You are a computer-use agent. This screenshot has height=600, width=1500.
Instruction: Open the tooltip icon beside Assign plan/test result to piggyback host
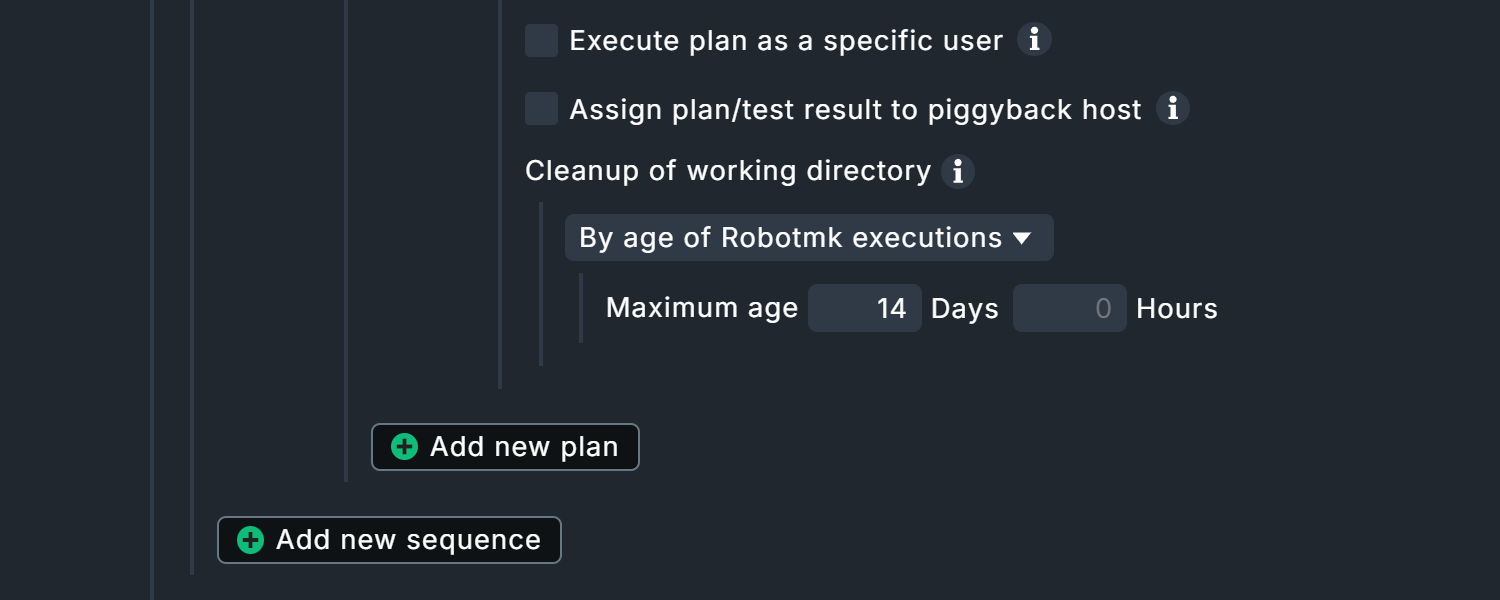coord(1173,109)
